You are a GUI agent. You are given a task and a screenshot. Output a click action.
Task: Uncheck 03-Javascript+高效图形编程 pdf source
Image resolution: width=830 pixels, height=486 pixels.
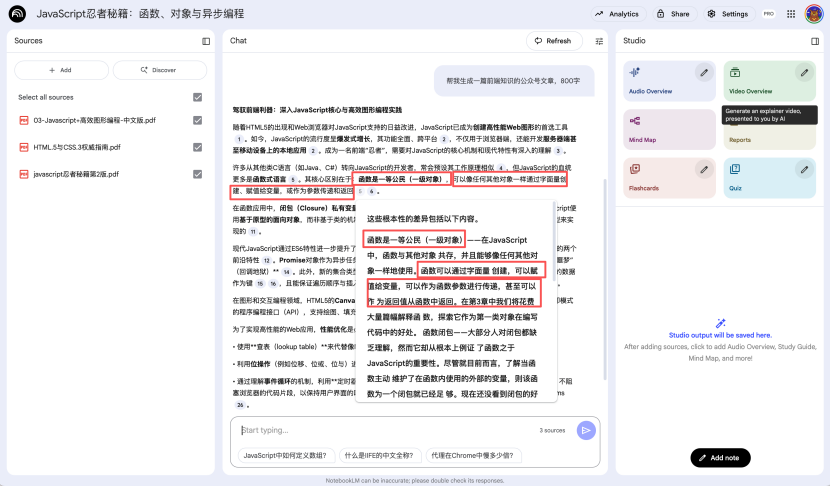click(x=197, y=120)
